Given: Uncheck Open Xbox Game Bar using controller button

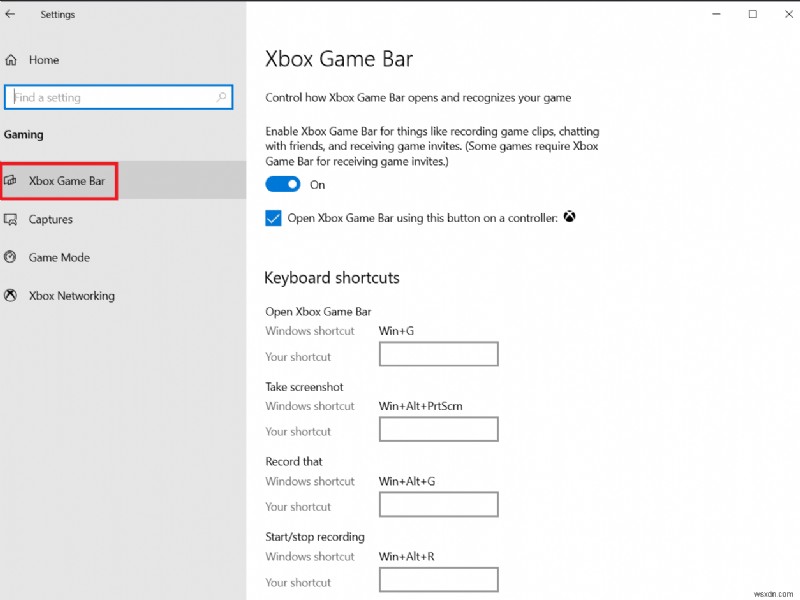Looking at the screenshot, I should coord(273,218).
